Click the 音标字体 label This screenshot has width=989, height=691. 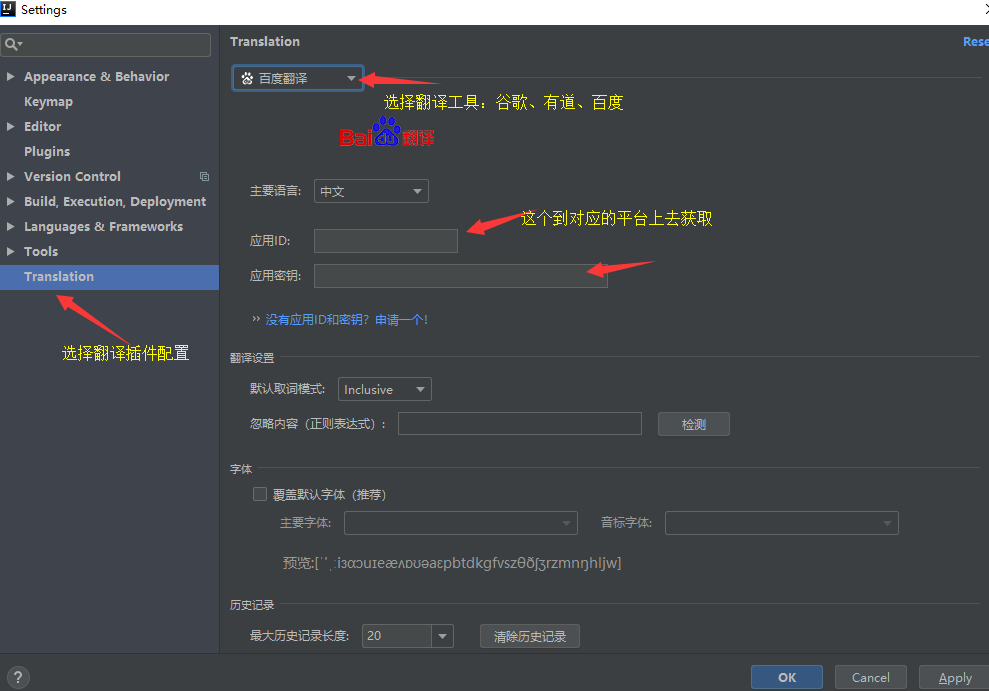[x=626, y=523]
